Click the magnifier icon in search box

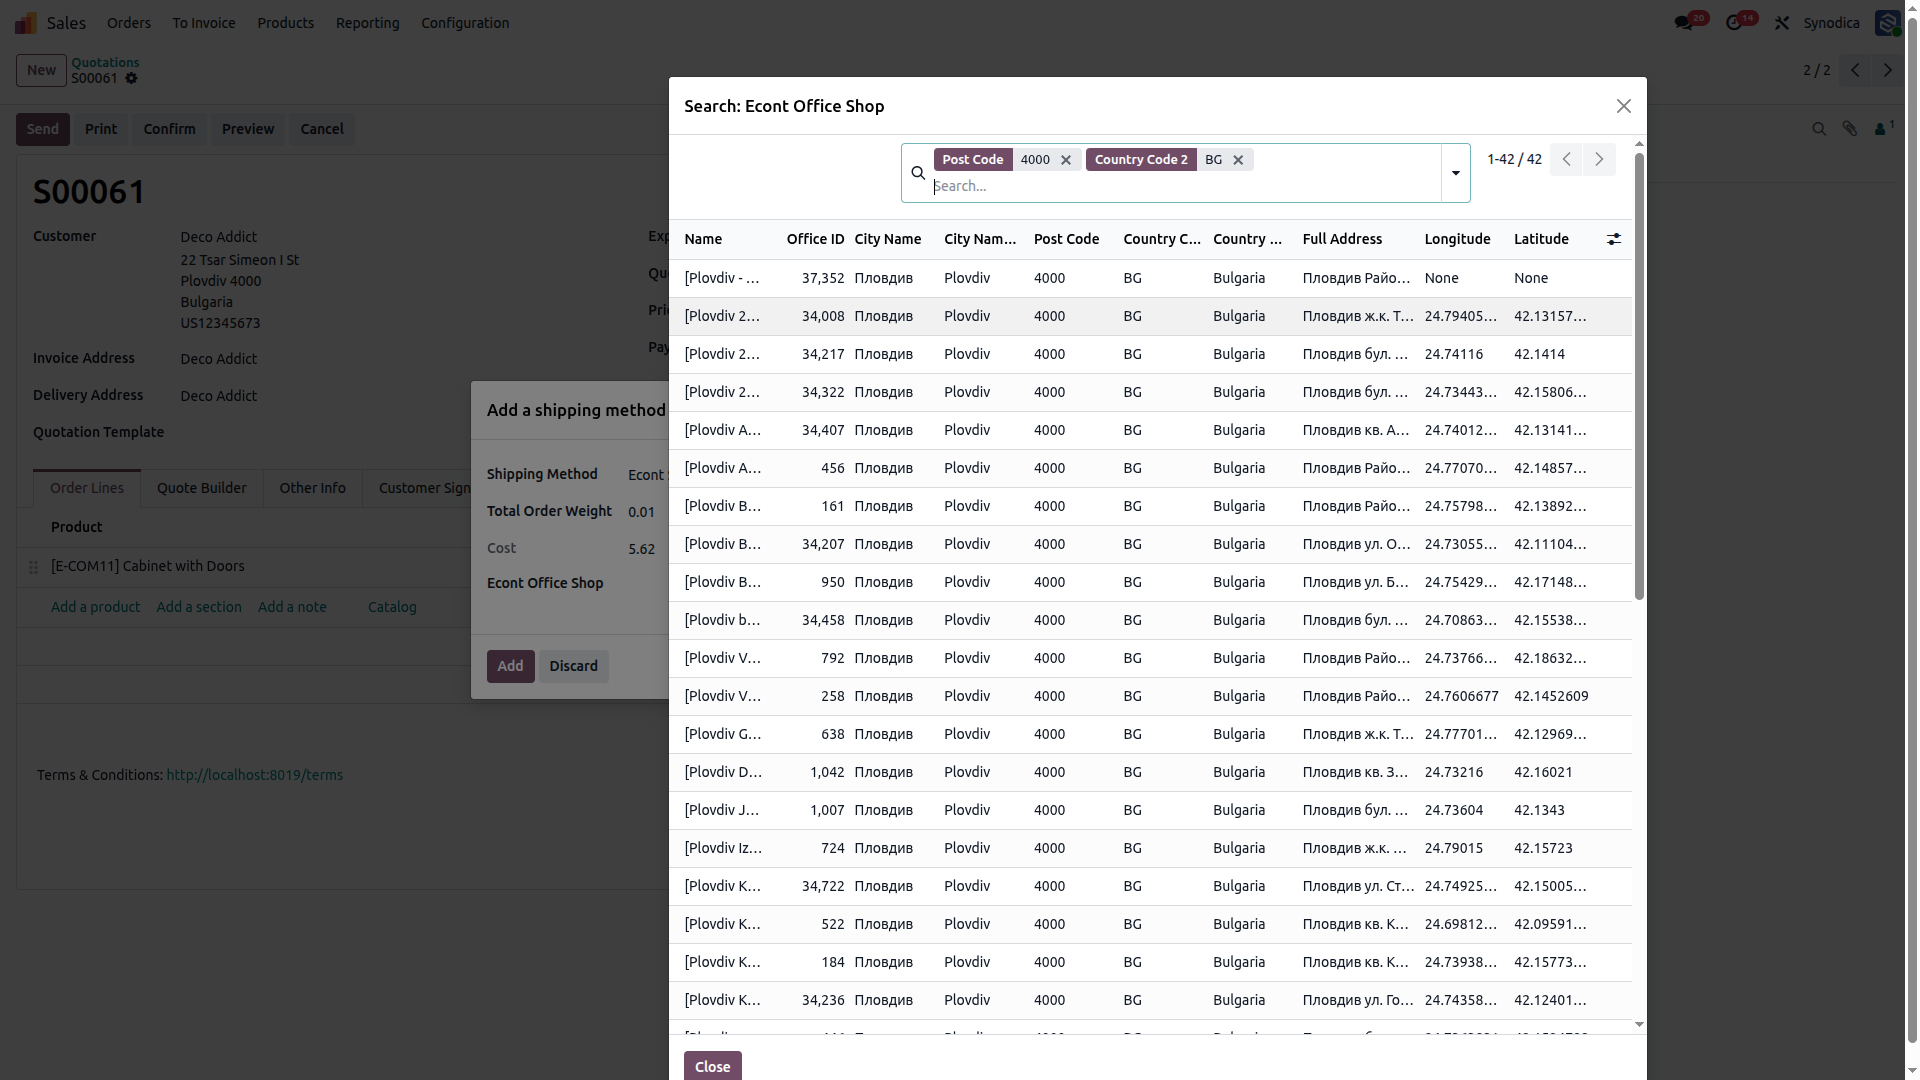(x=918, y=172)
